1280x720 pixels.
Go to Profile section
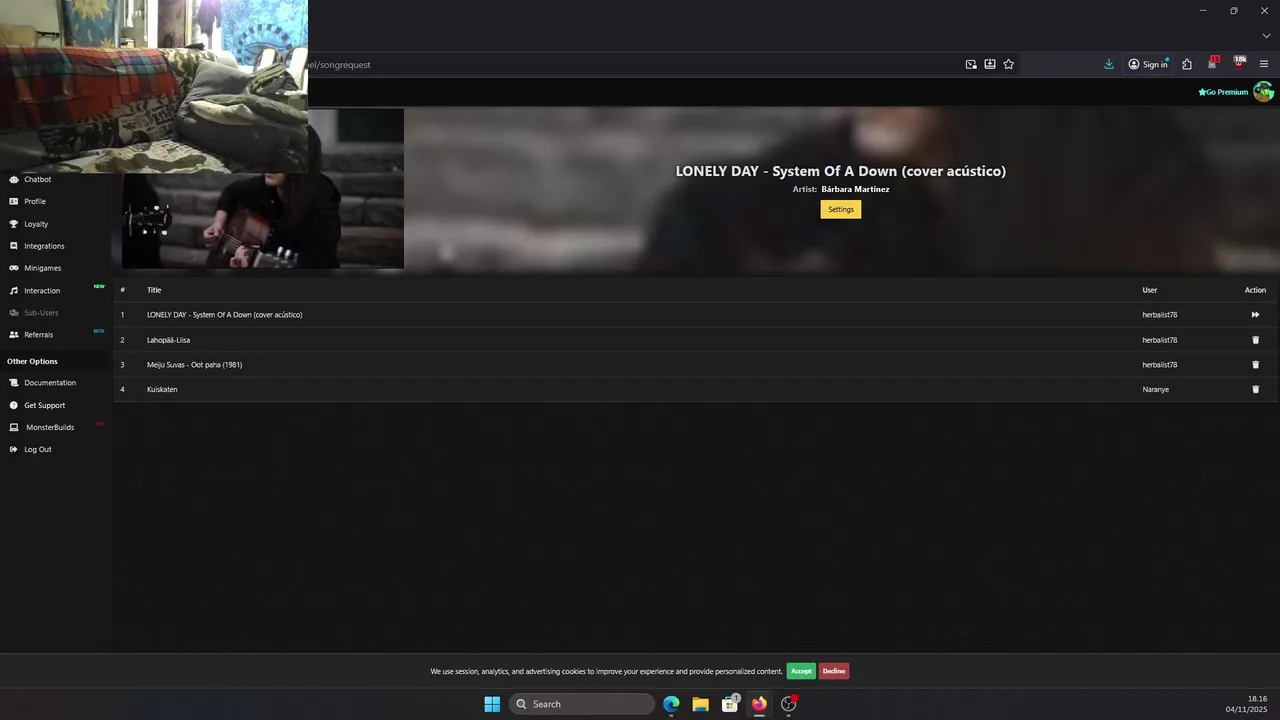[35, 202]
